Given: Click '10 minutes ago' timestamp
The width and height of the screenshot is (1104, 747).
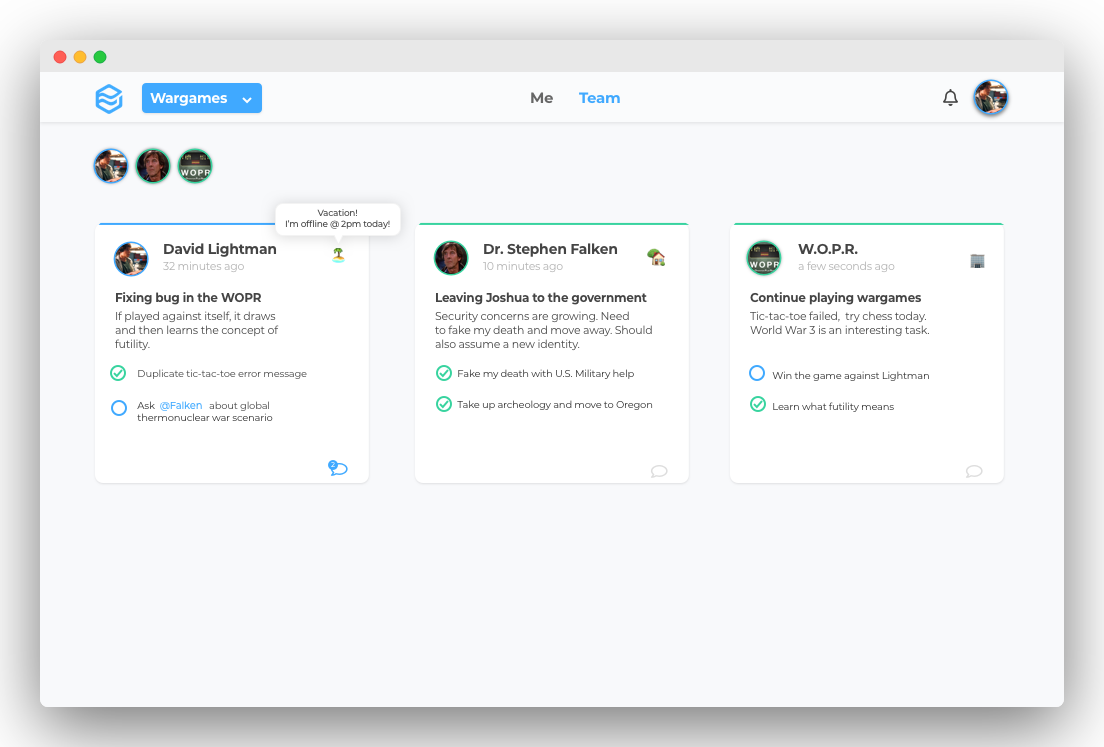Looking at the screenshot, I should point(523,266).
